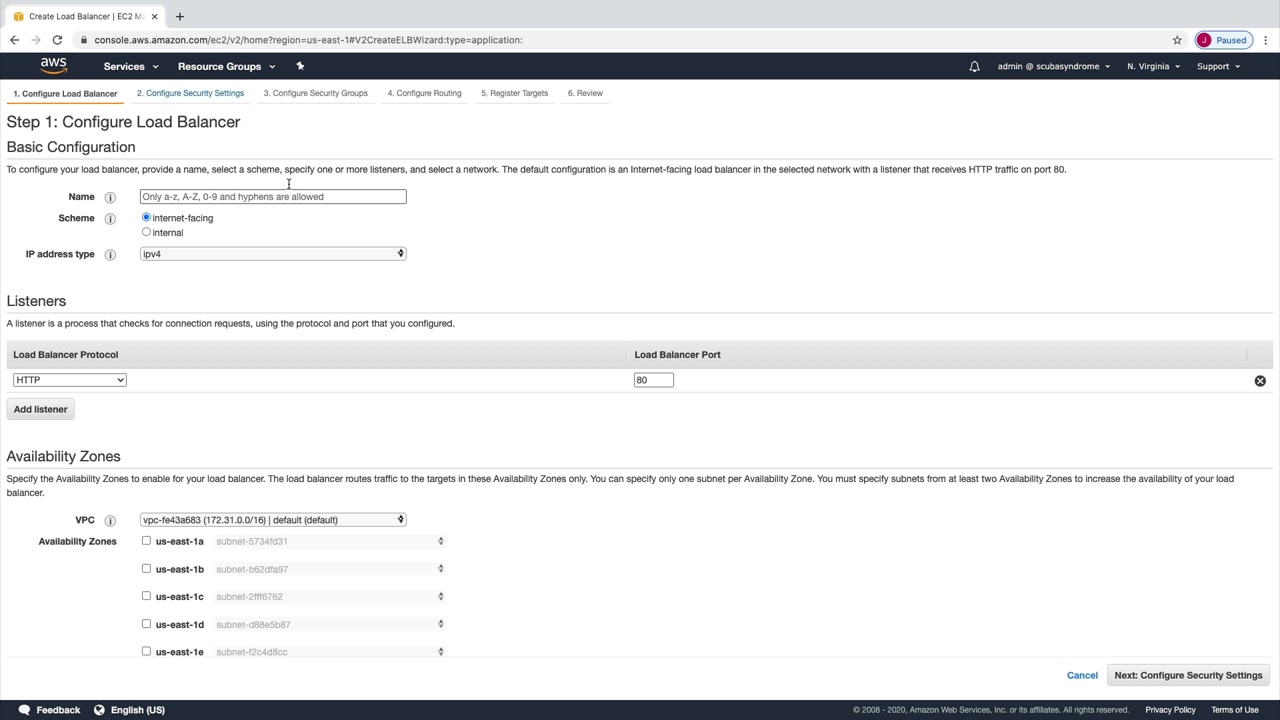The image size is (1280, 720).
Task: Click the Load Balancer Port field
Action: pos(654,380)
